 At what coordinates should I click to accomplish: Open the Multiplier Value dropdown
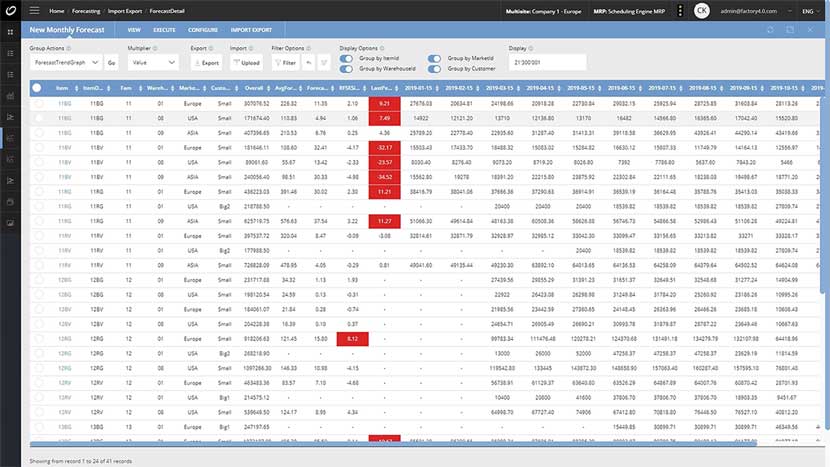(153, 62)
